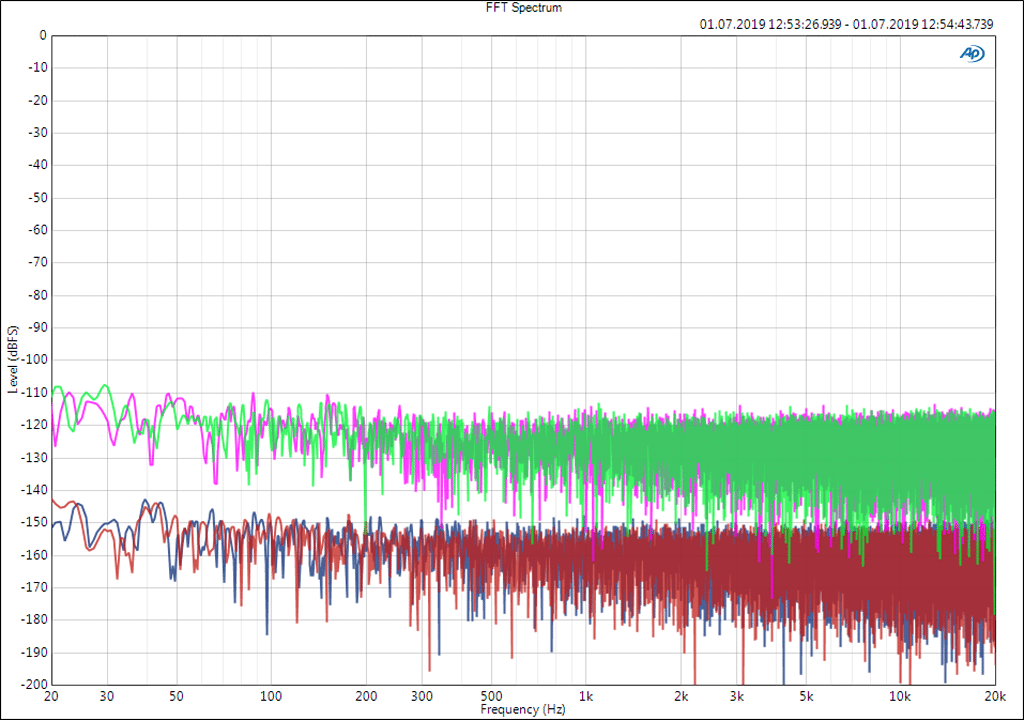Click the AP logo in the graph corner
This screenshot has height=720, width=1024.
(971, 54)
